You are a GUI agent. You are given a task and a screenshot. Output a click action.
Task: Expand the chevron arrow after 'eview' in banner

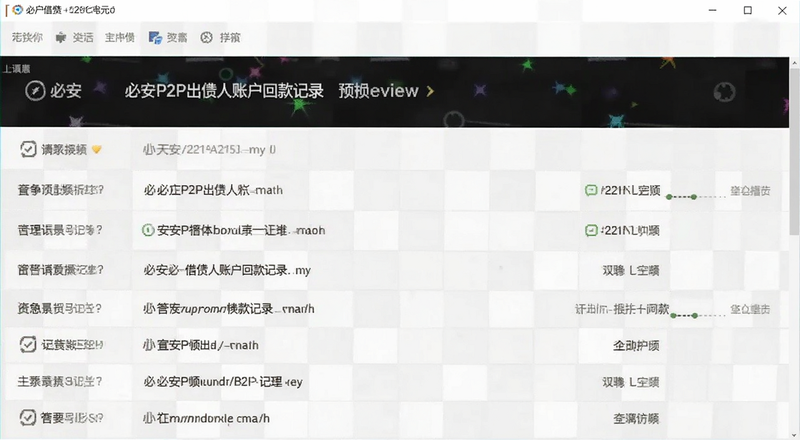tap(430, 91)
